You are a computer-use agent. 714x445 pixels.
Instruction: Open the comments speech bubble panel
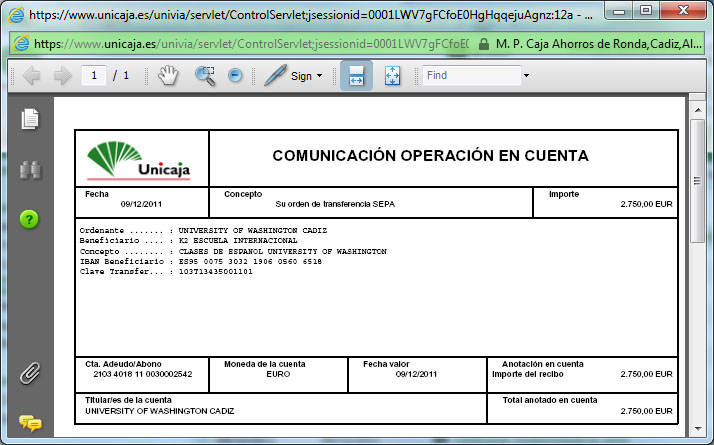click(x=30, y=423)
